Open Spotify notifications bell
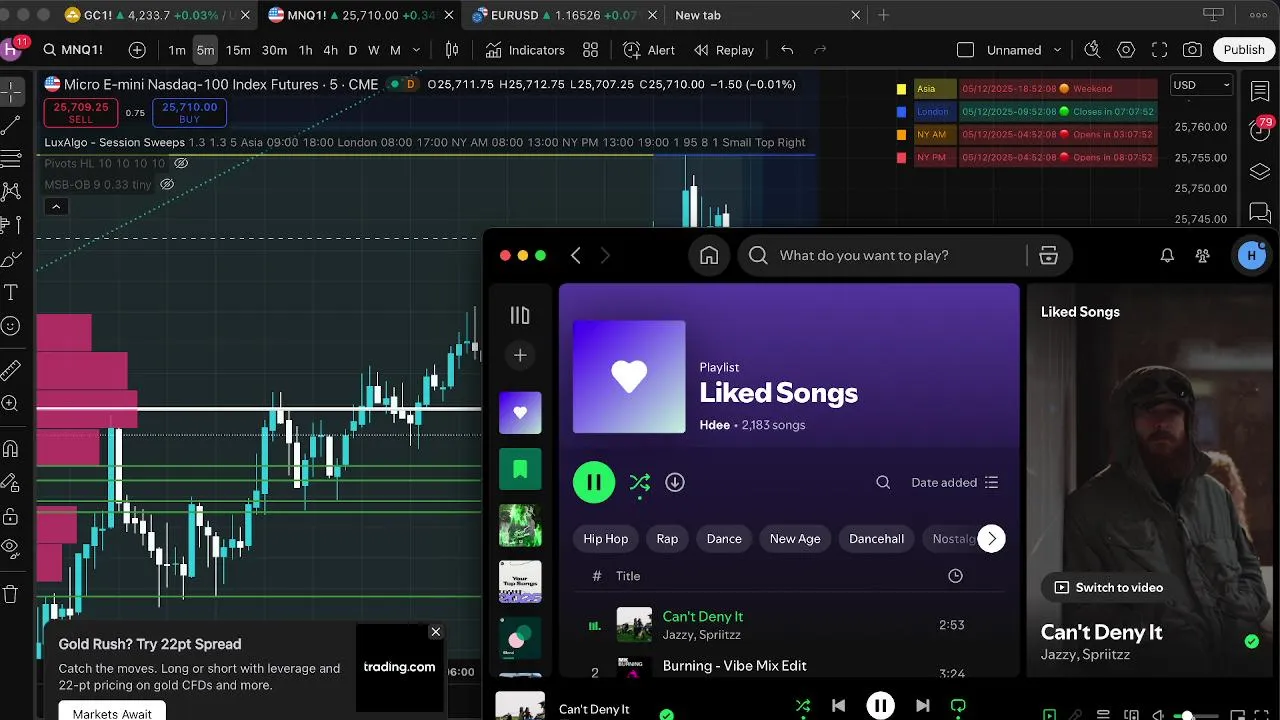Viewport: 1280px width, 720px height. (1167, 256)
